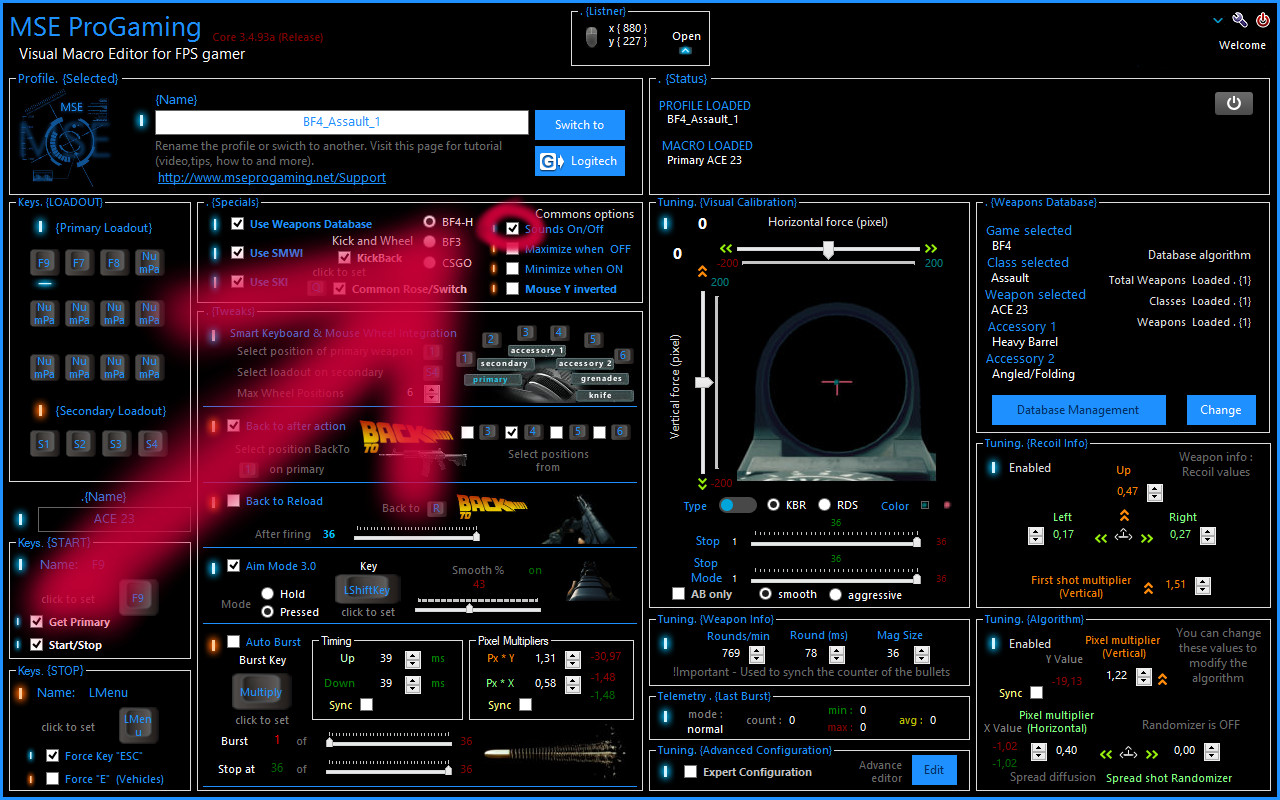Choose Hold aim mode

pos(268,593)
